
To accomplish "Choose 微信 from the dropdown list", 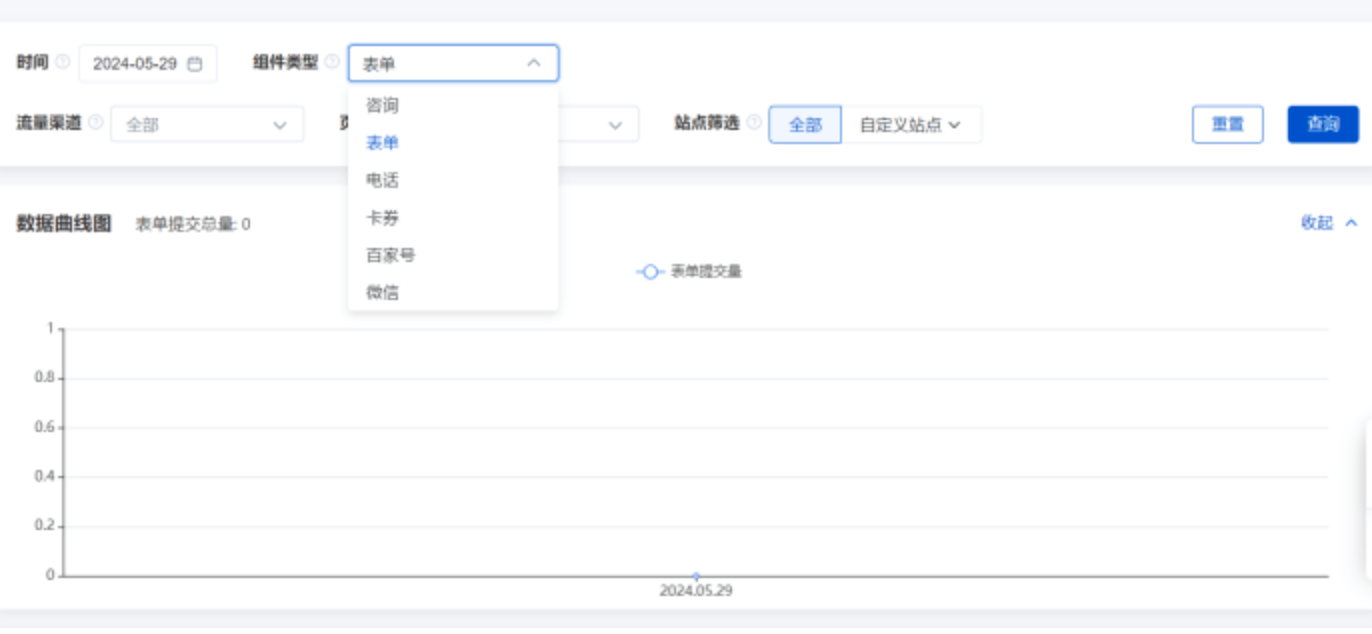I will [x=382, y=293].
